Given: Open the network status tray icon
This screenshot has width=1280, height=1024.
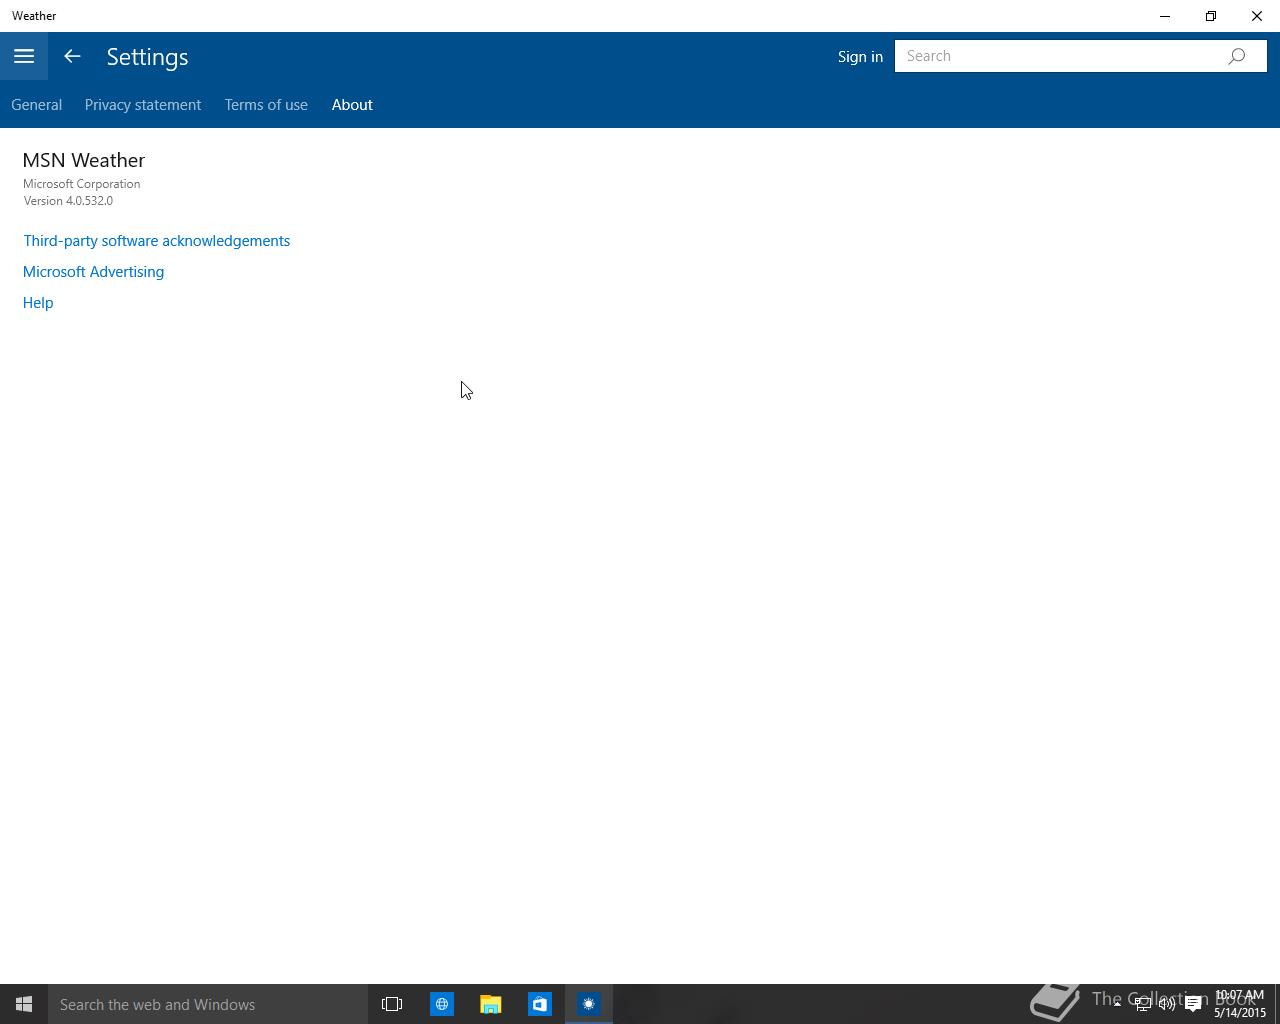Looking at the screenshot, I should (x=1142, y=1004).
